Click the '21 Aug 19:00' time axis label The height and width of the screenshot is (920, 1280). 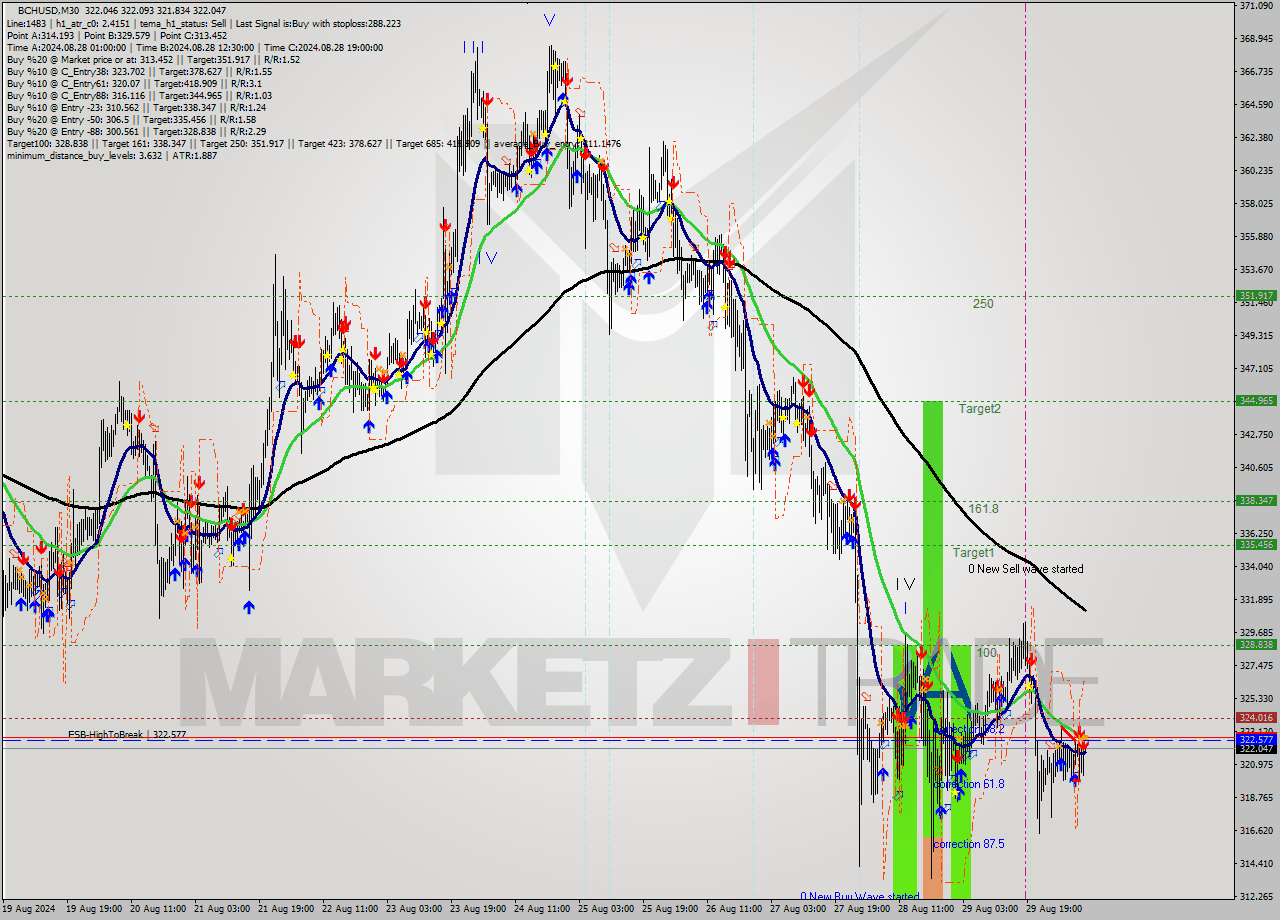285,910
